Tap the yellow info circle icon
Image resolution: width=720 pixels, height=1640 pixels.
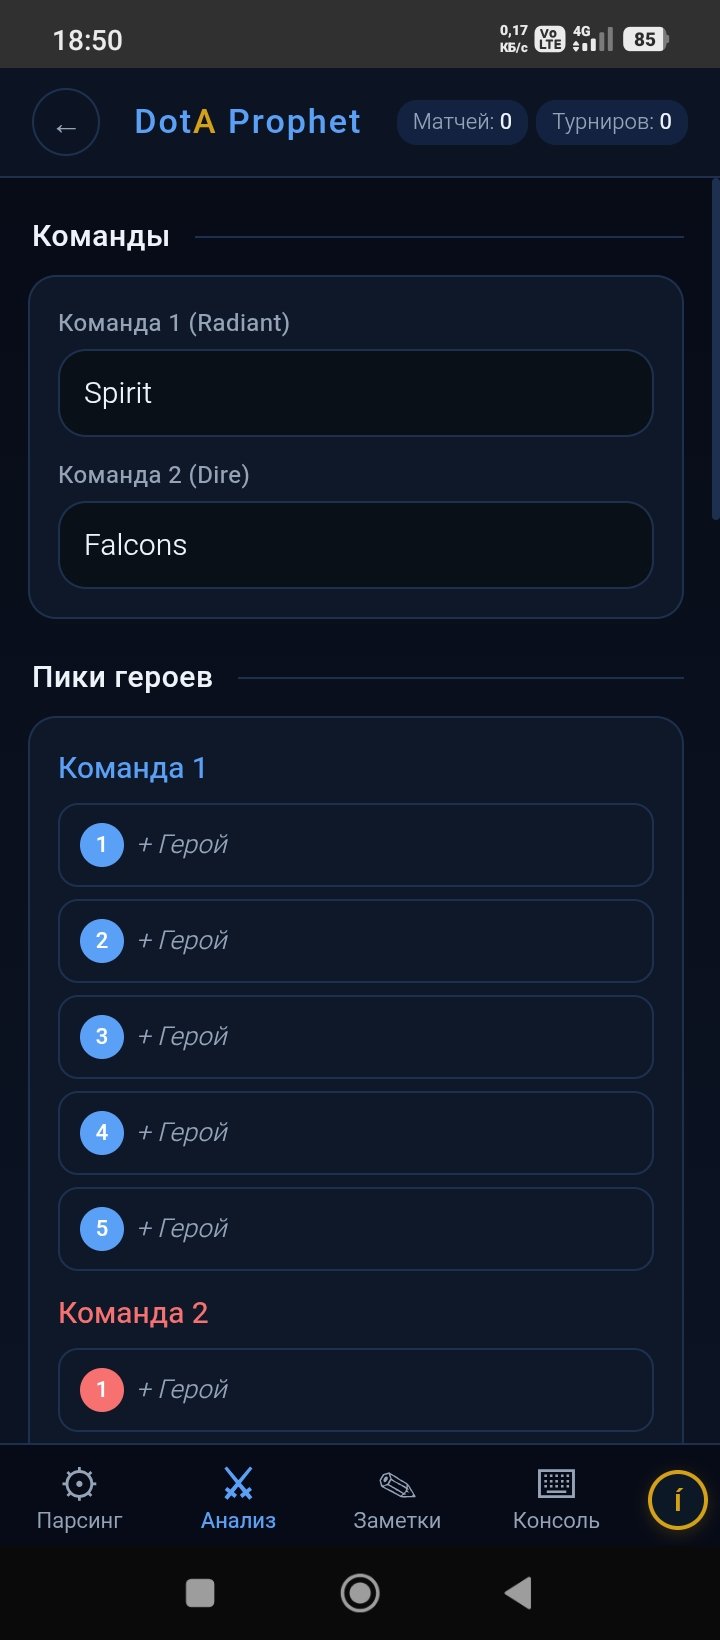677,1501
